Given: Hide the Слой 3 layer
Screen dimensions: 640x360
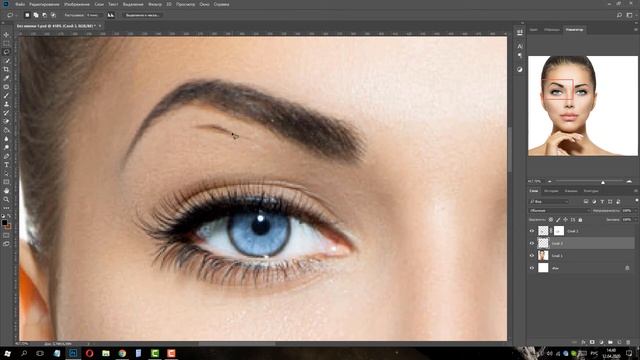Looking at the screenshot, I should 531,231.
